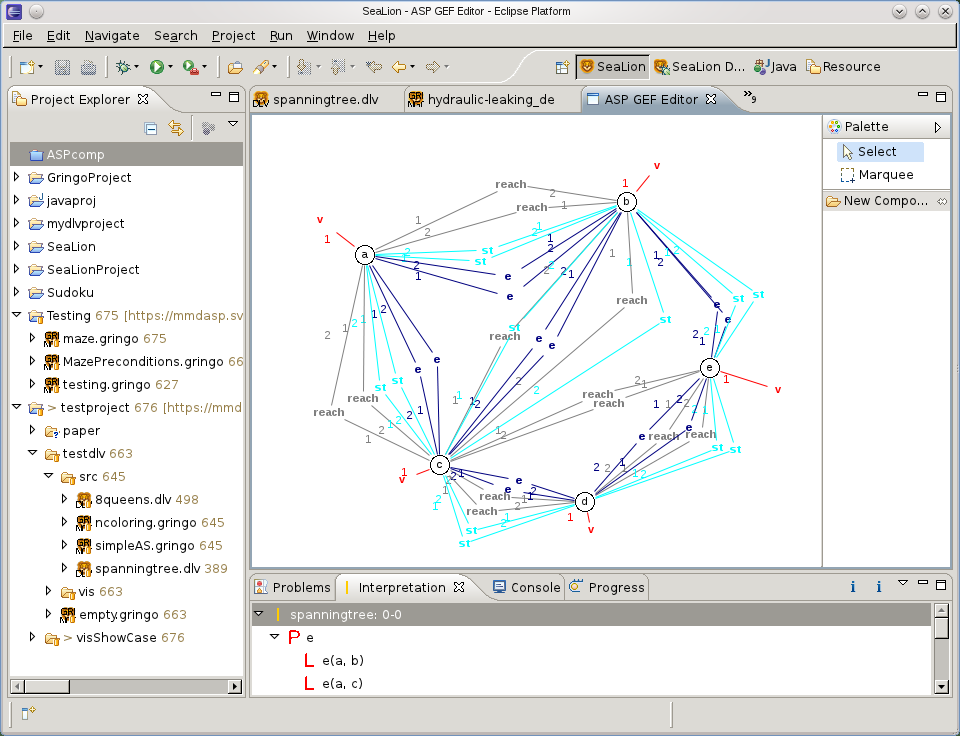Click the New wizard toolbar icon
The image size is (960, 736).
tap(27, 67)
